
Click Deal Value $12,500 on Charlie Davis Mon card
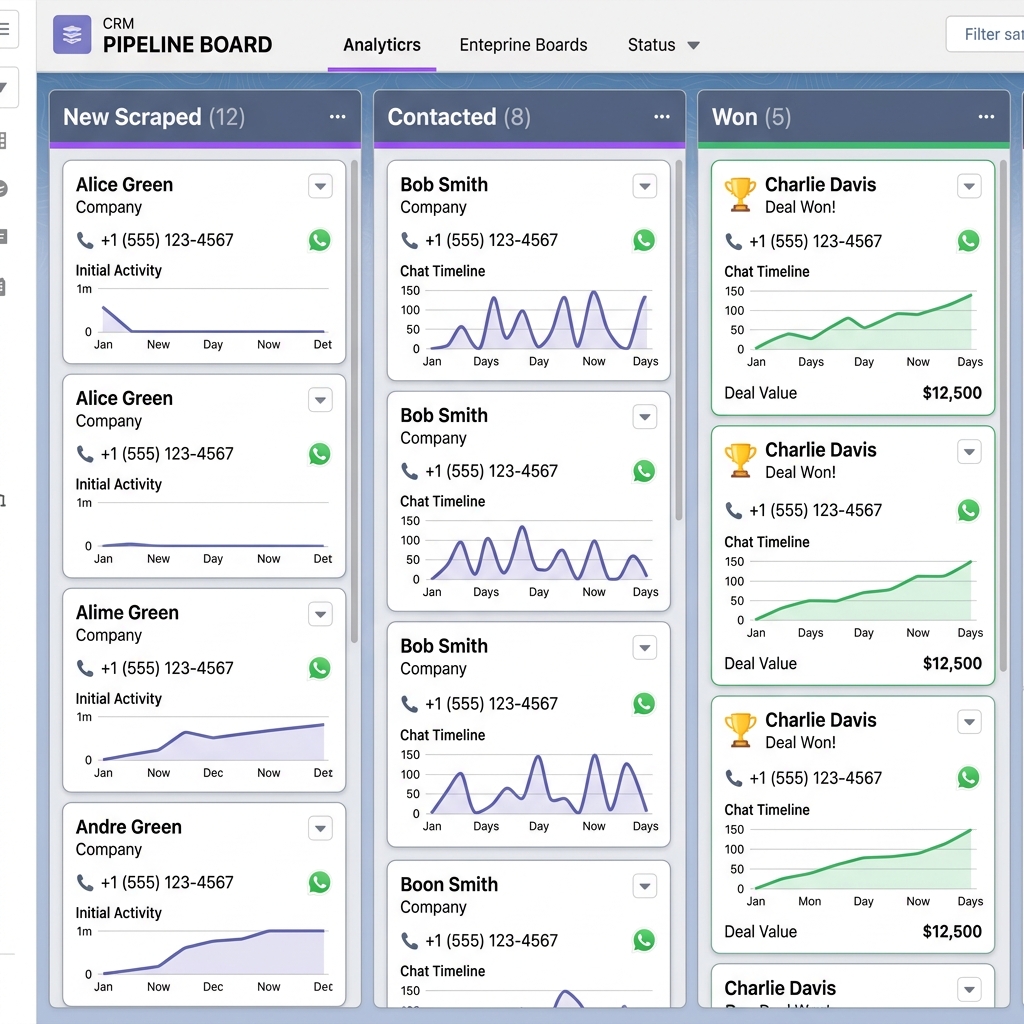(853, 931)
